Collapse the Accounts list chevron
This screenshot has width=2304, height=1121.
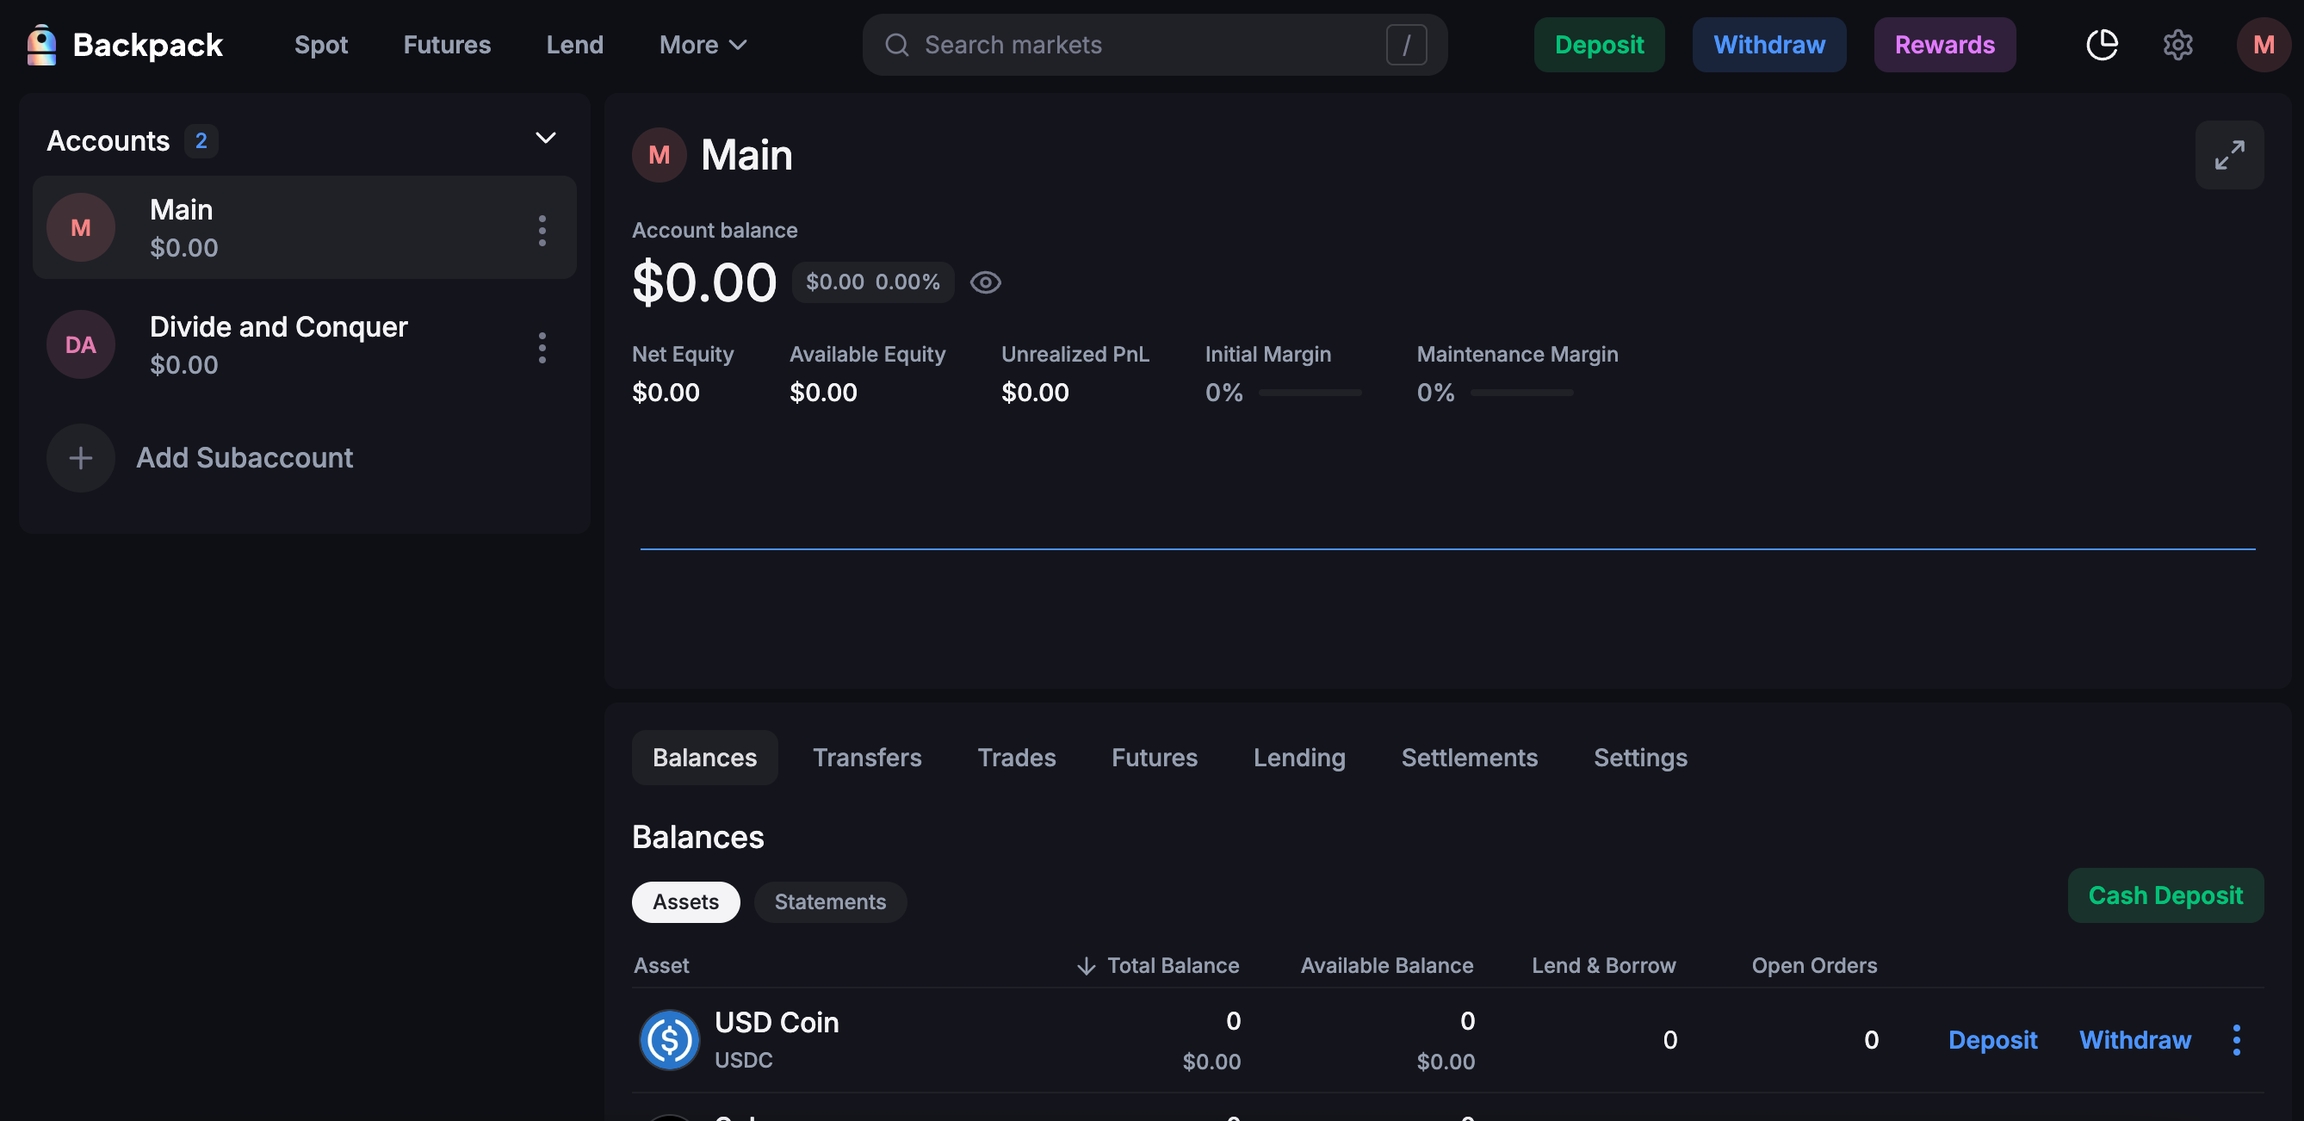point(545,138)
